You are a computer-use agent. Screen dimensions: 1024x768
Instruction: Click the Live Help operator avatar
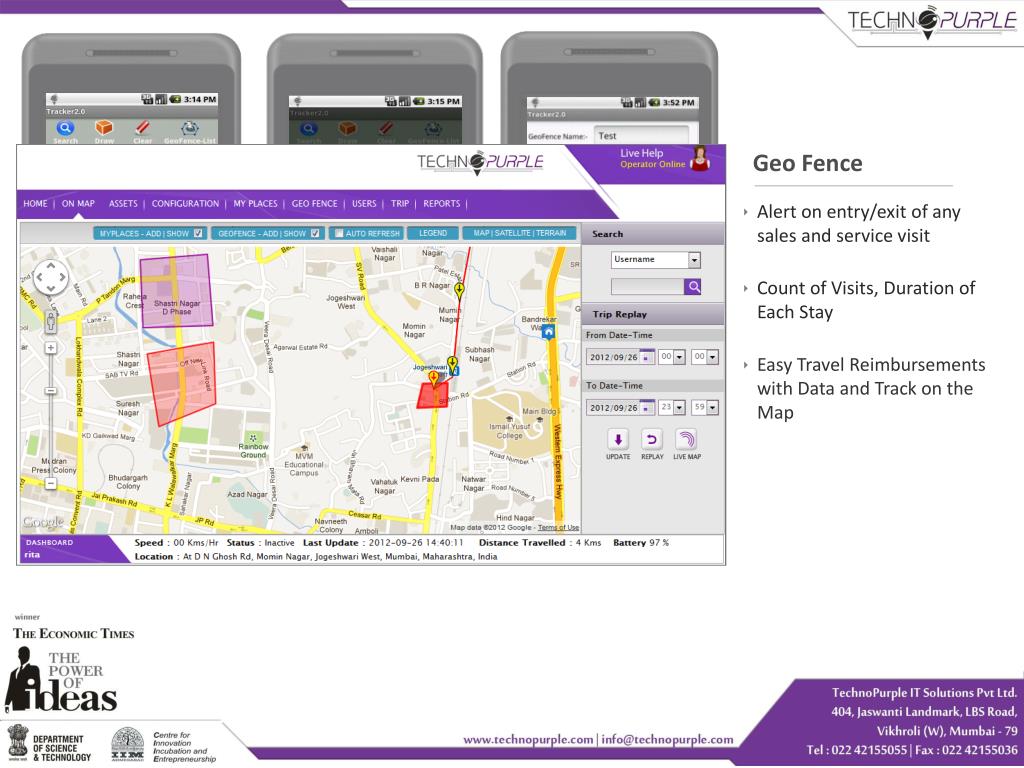(700, 159)
